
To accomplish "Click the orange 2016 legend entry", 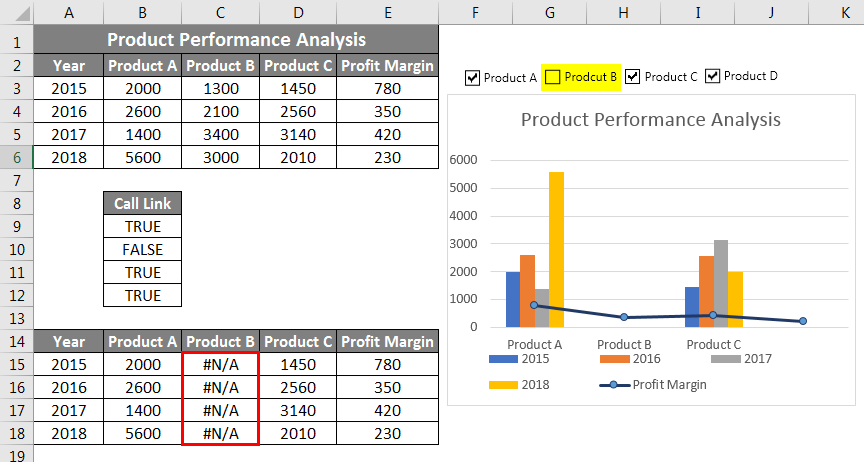I will click(630, 359).
